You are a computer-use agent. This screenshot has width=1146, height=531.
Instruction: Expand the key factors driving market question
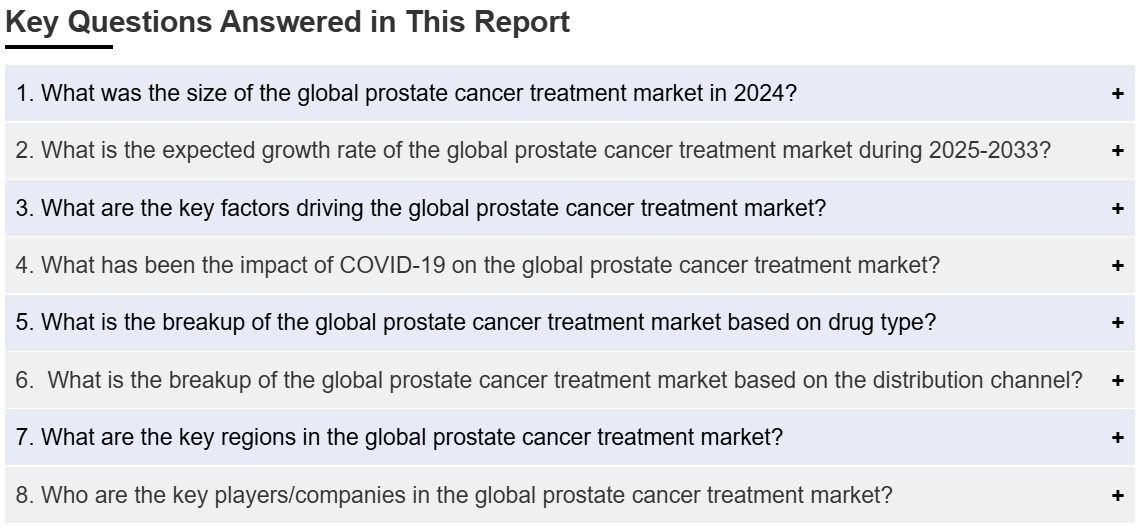(x=569, y=208)
